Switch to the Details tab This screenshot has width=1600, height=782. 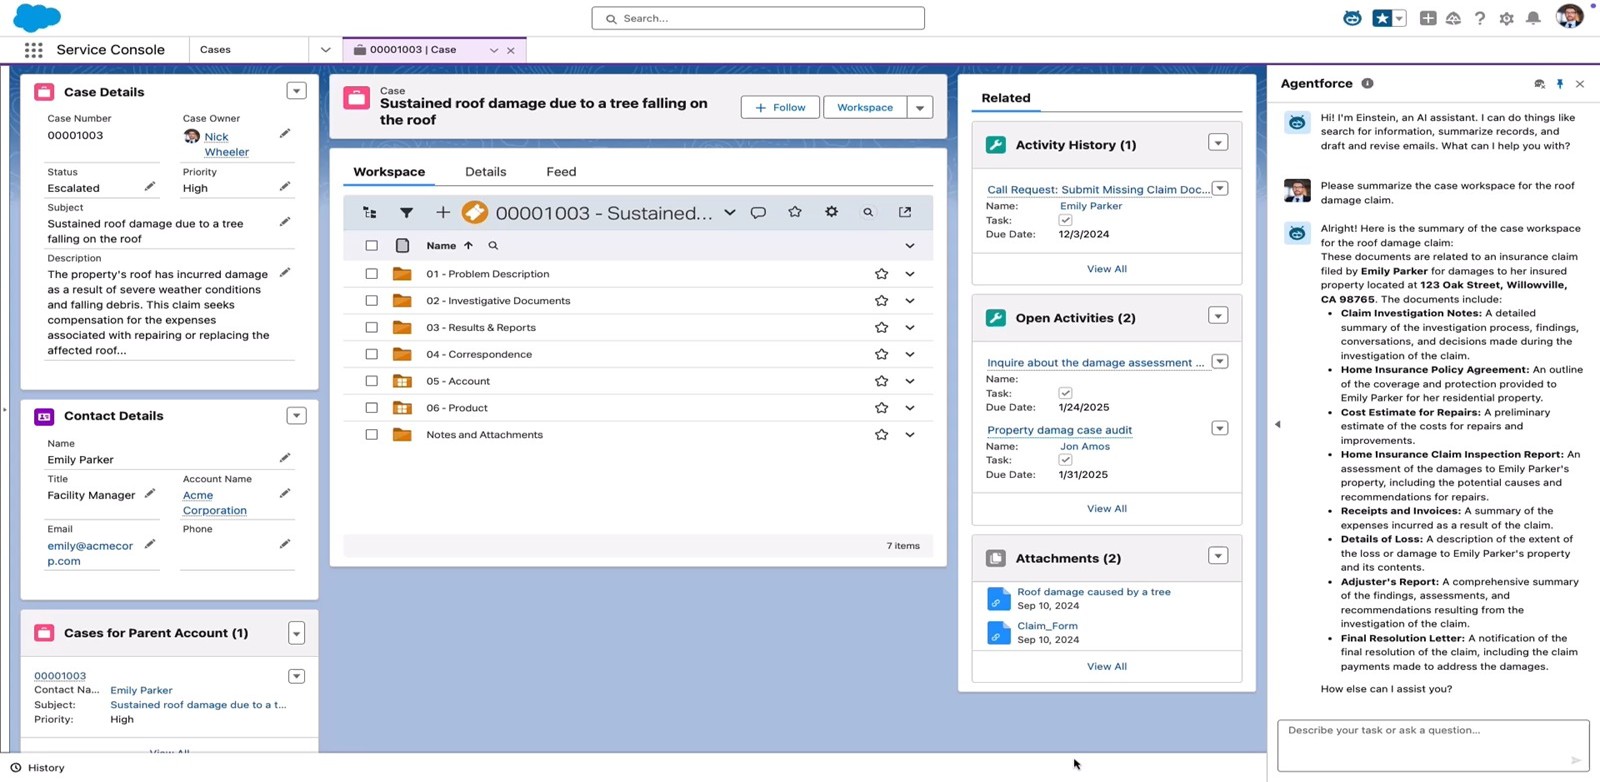(x=485, y=172)
